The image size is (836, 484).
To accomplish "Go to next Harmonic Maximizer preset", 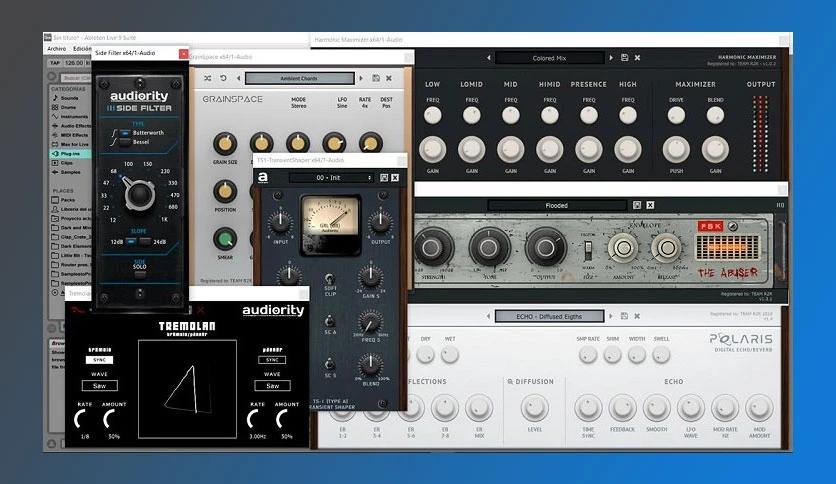I will 609,59.
